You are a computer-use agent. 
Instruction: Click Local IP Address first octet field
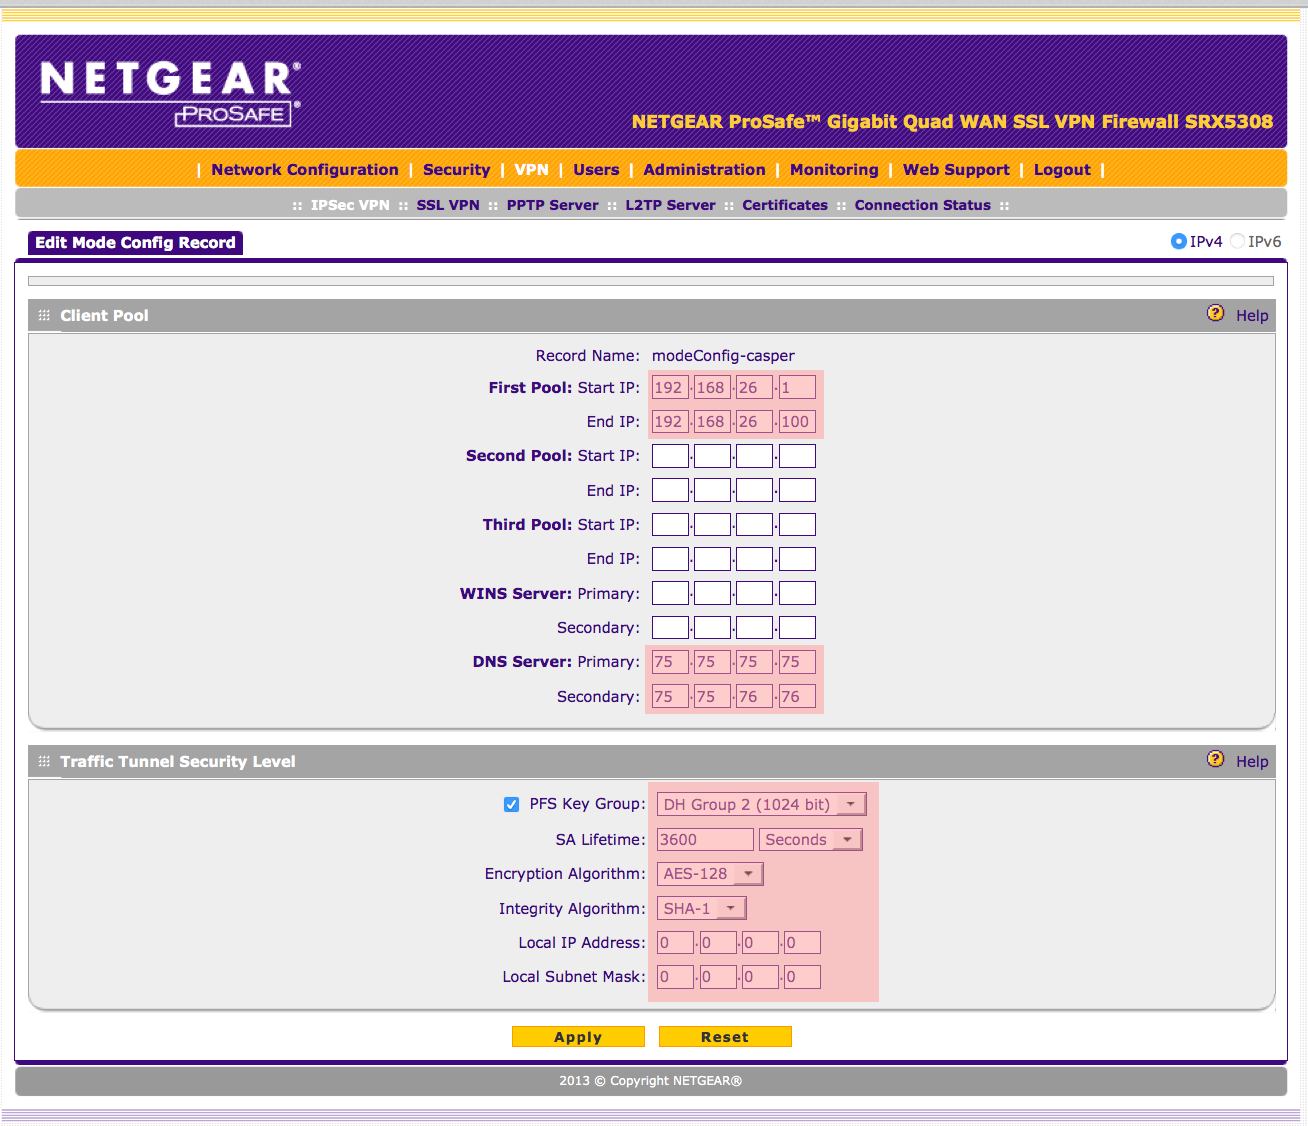coord(675,942)
